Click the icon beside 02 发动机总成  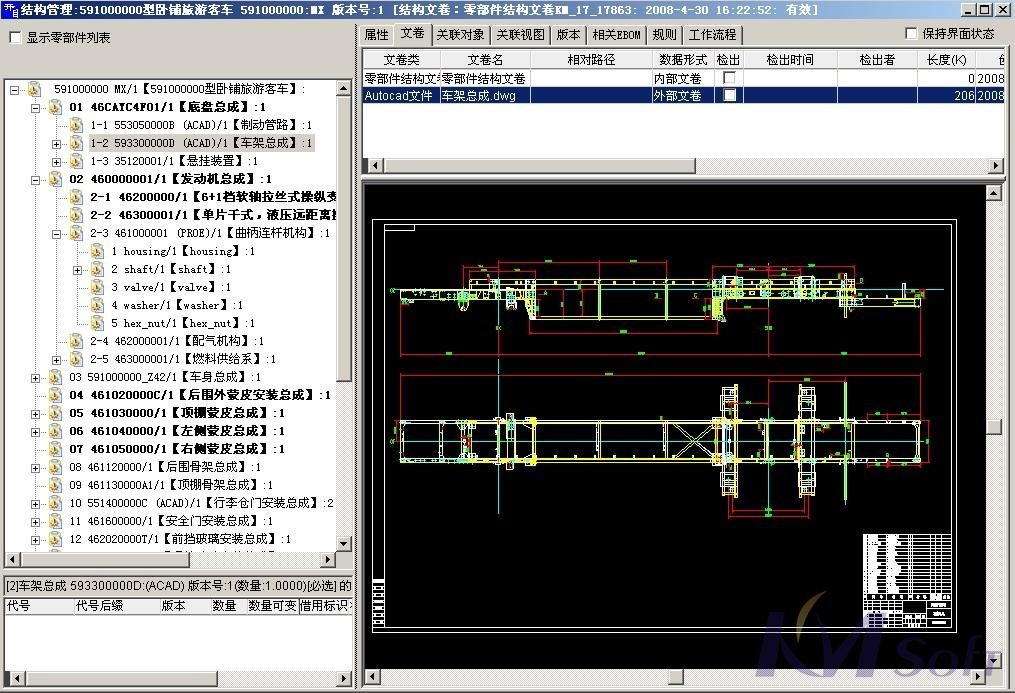point(56,179)
